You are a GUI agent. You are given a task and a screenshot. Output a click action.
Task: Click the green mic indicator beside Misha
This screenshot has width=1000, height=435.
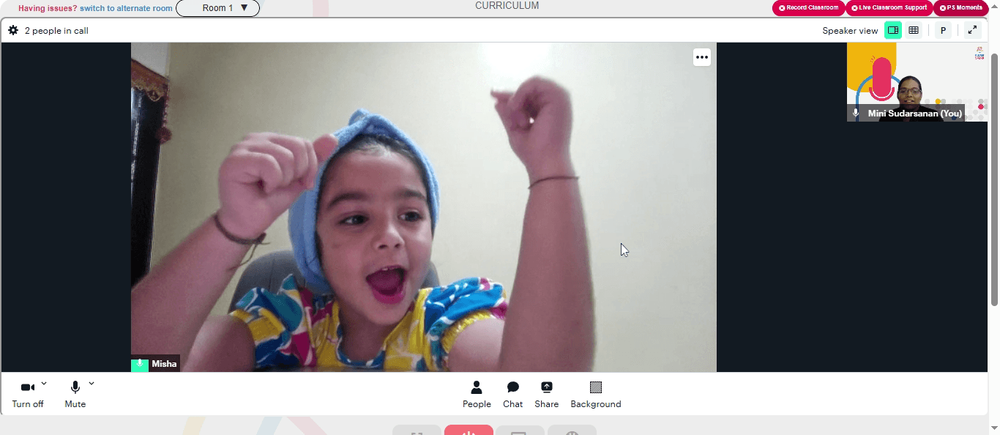[x=139, y=364]
